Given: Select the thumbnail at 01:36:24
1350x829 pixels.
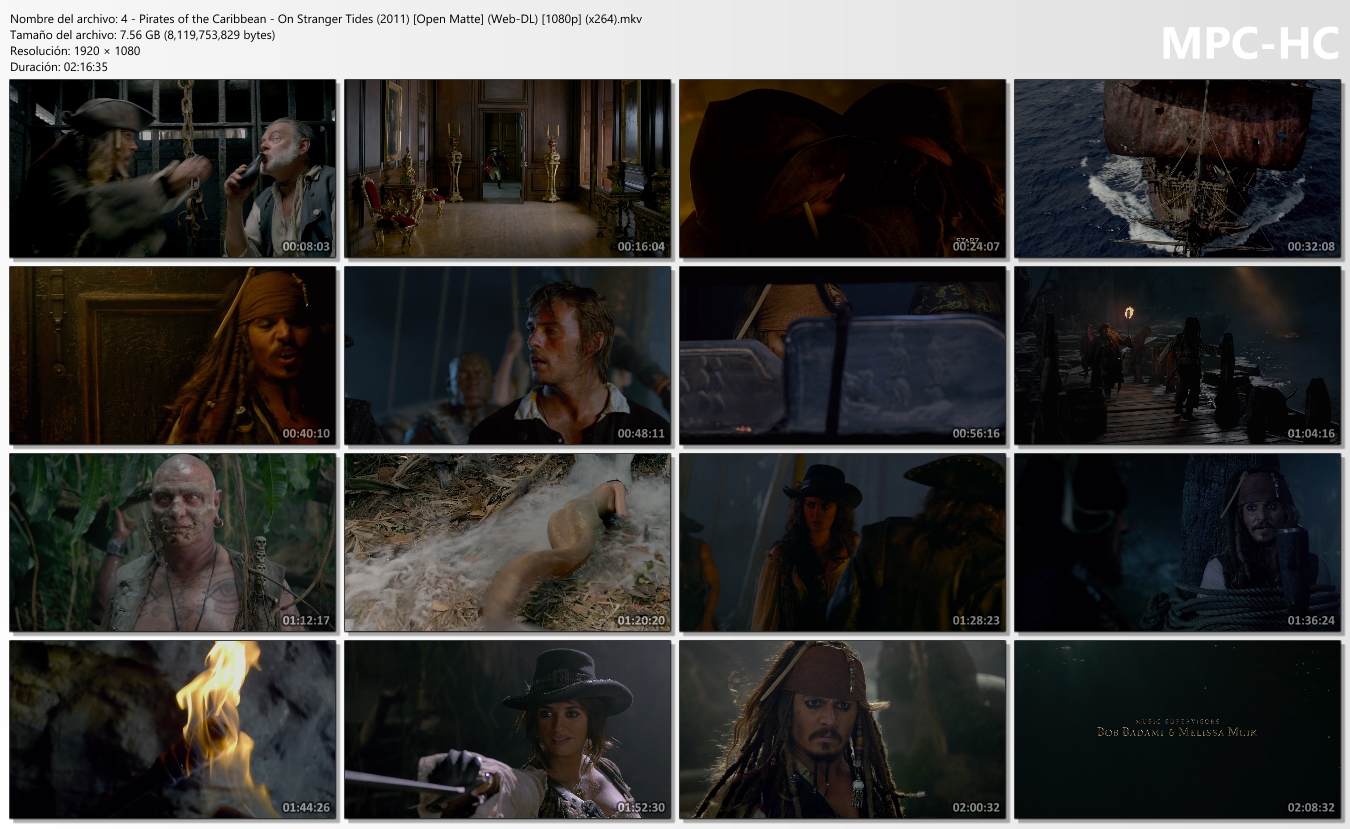Looking at the screenshot, I should [1178, 543].
